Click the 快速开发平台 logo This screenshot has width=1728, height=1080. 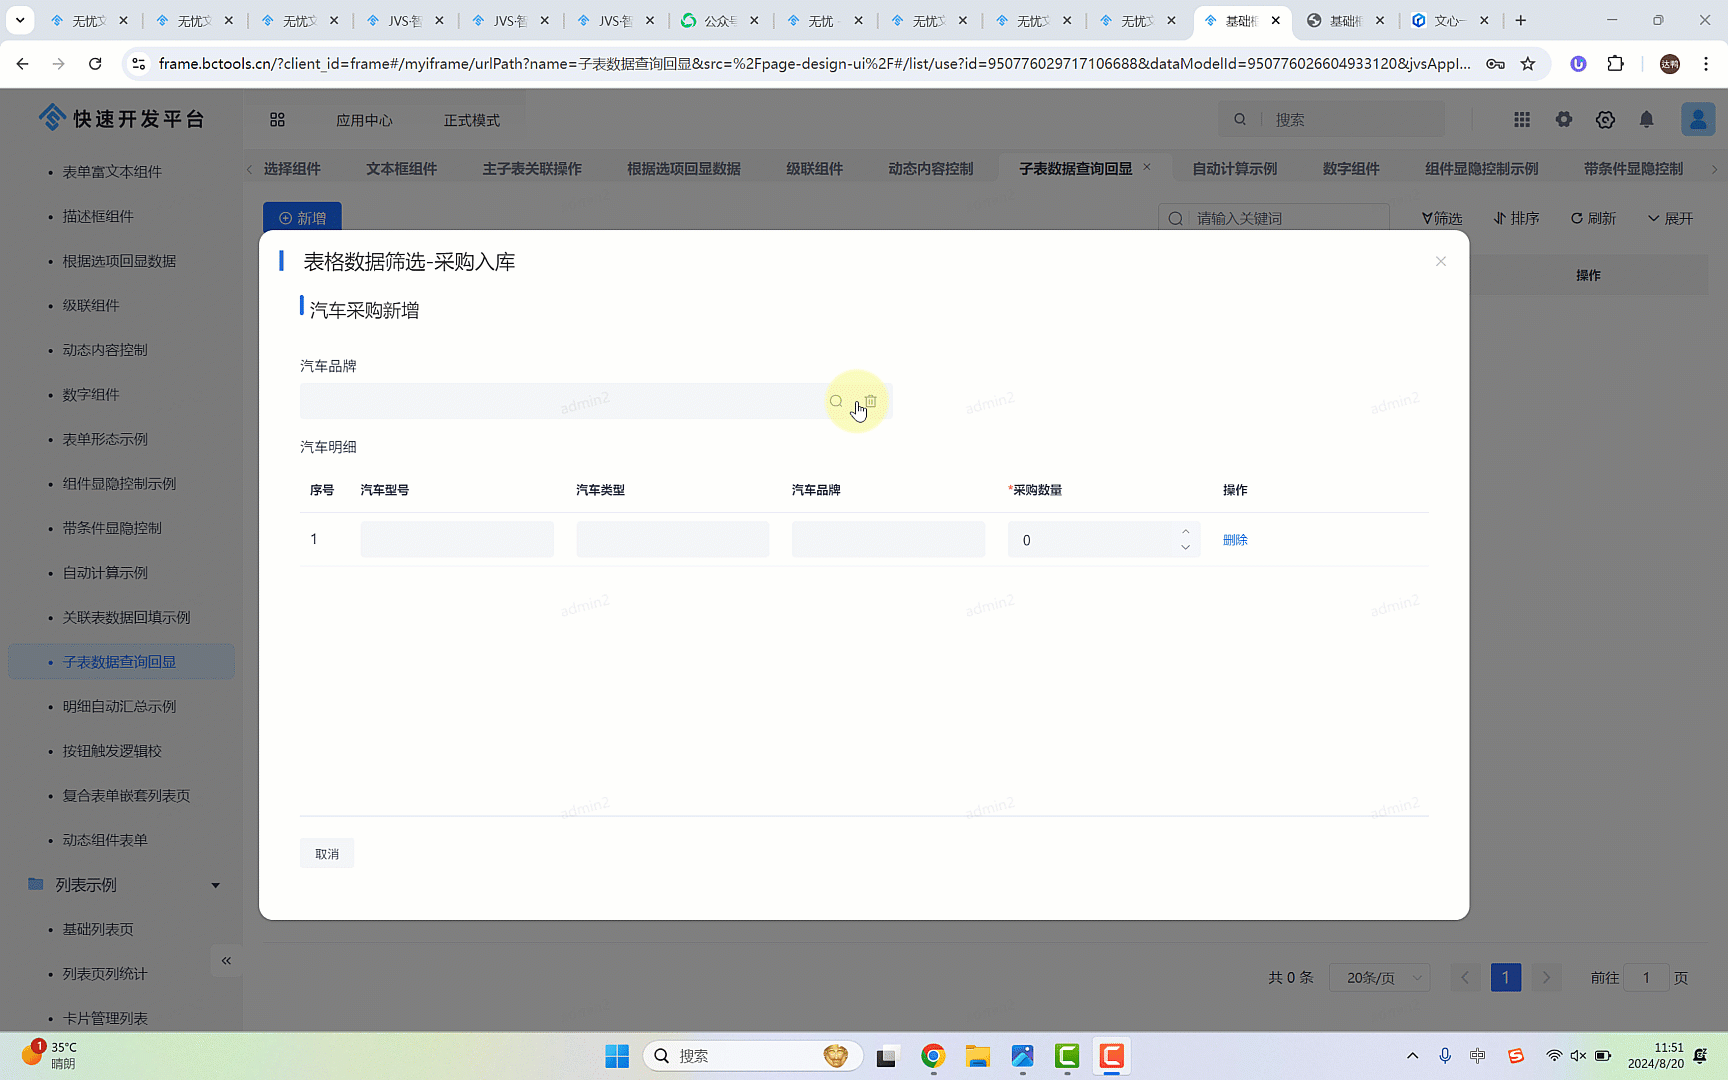(121, 119)
